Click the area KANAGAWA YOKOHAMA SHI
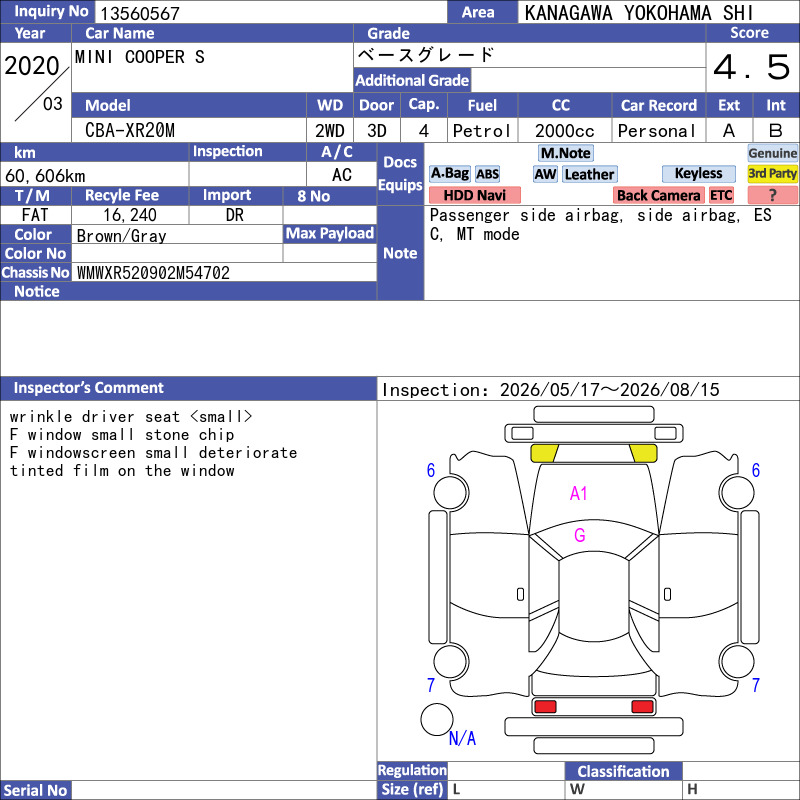800x800 pixels. pos(638,13)
